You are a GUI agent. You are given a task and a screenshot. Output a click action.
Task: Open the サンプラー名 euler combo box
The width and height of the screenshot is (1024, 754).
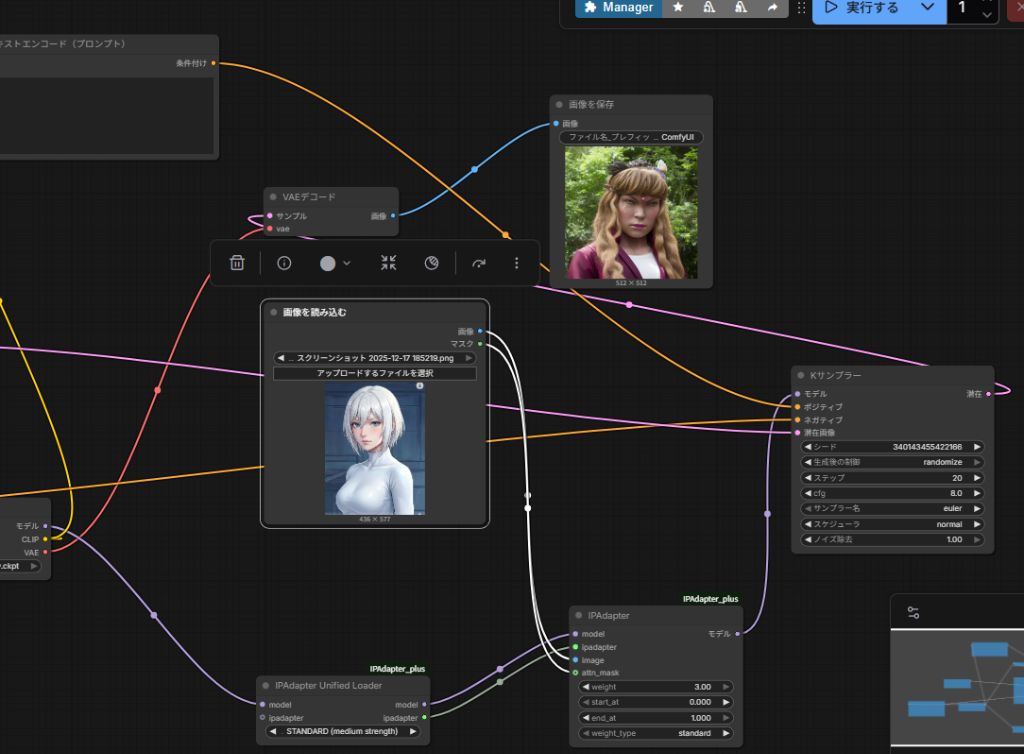coord(892,509)
